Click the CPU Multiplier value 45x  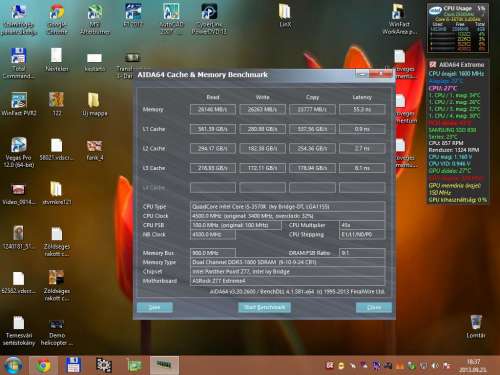pyautogui.click(x=362, y=225)
